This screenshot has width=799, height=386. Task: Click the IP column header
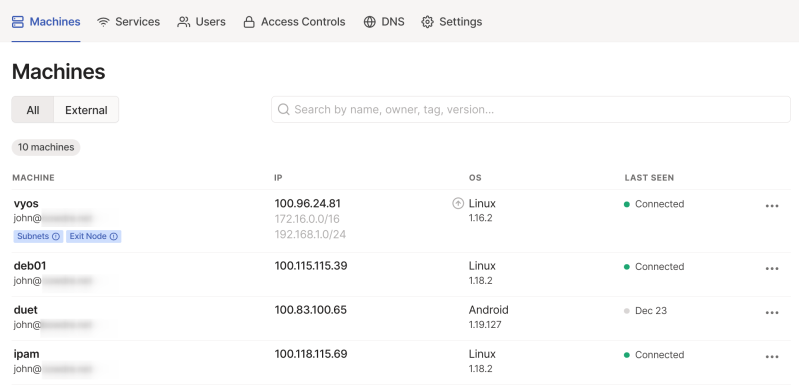(x=278, y=178)
